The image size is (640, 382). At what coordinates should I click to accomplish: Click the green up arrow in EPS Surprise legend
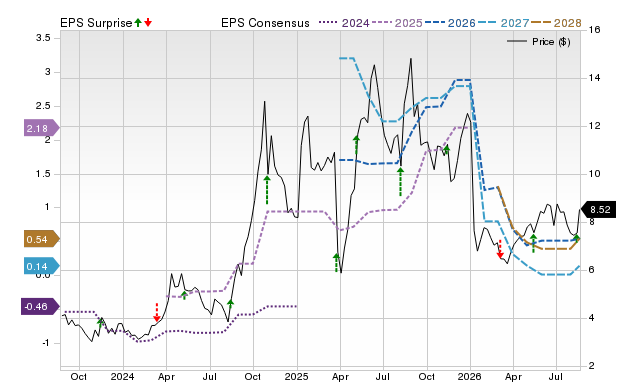click(138, 22)
